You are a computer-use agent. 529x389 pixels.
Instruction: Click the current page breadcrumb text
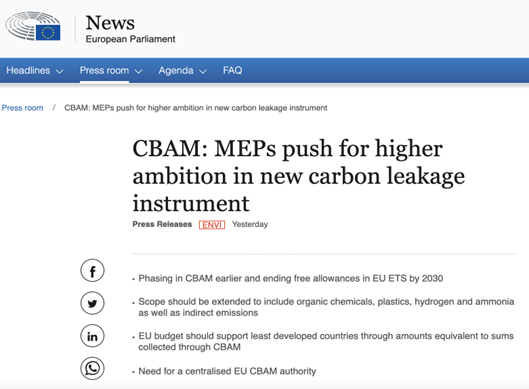(x=196, y=108)
